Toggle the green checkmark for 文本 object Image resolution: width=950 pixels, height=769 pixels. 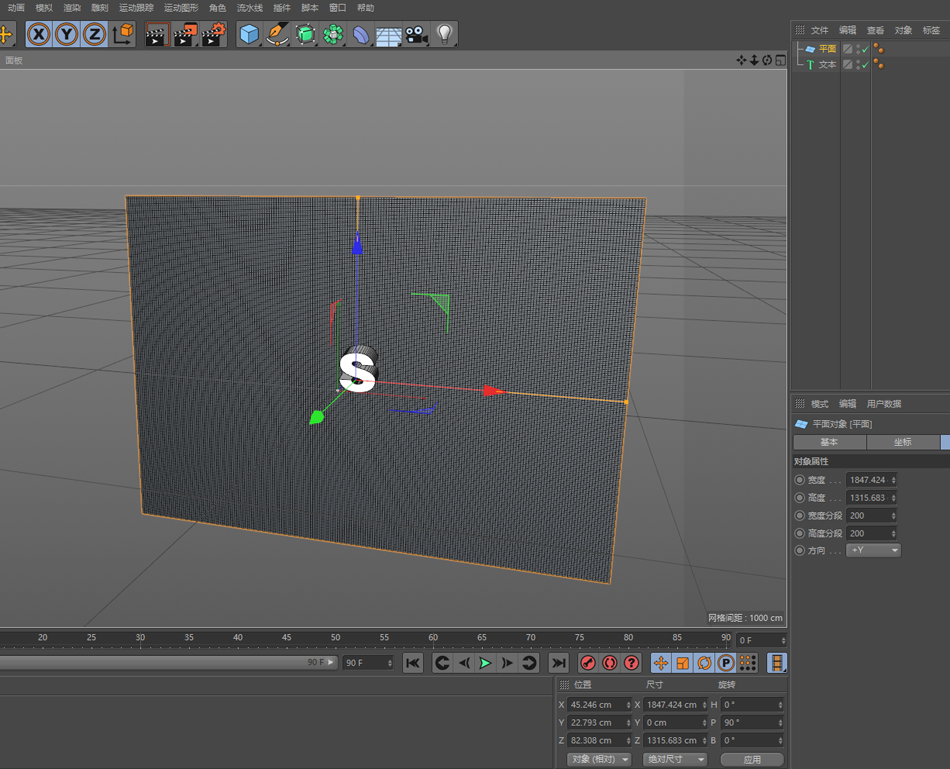865,65
